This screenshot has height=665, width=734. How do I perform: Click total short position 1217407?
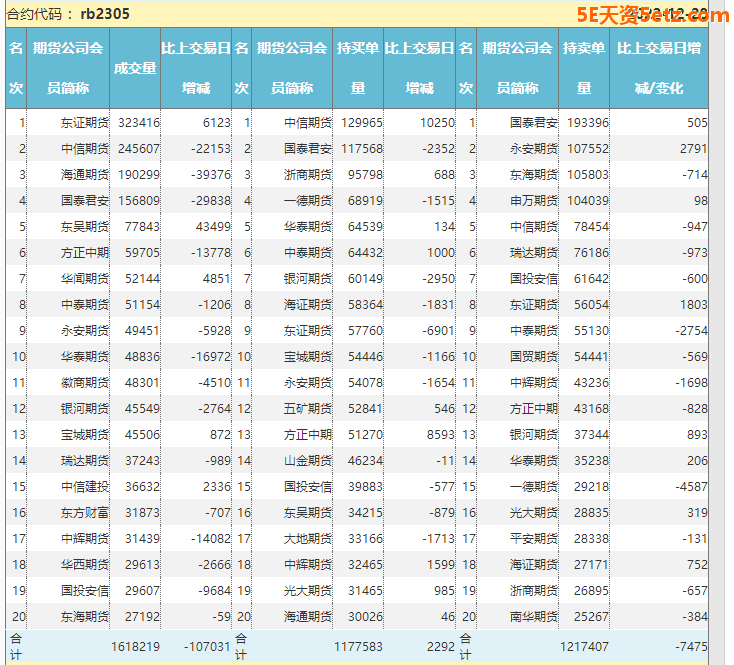pyautogui.click(x=585, y=647)
